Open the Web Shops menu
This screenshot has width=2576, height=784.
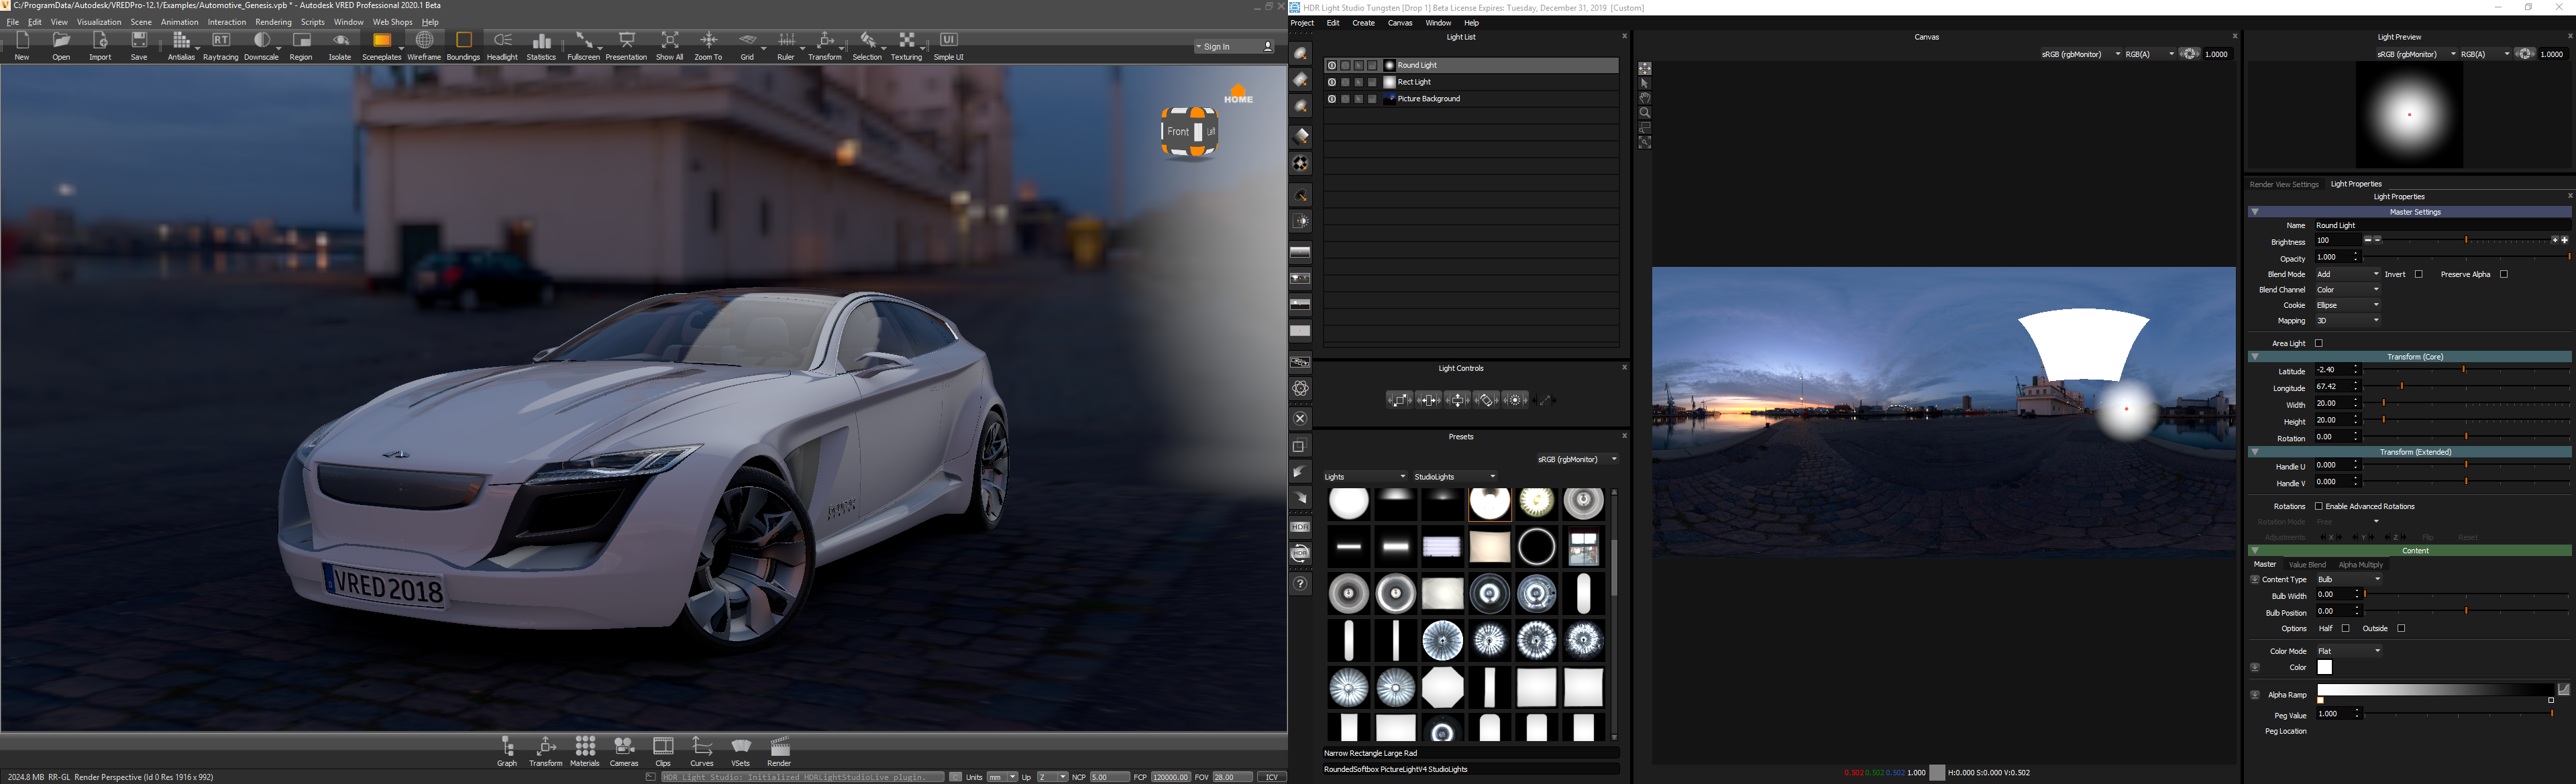(x=392, y=22)
